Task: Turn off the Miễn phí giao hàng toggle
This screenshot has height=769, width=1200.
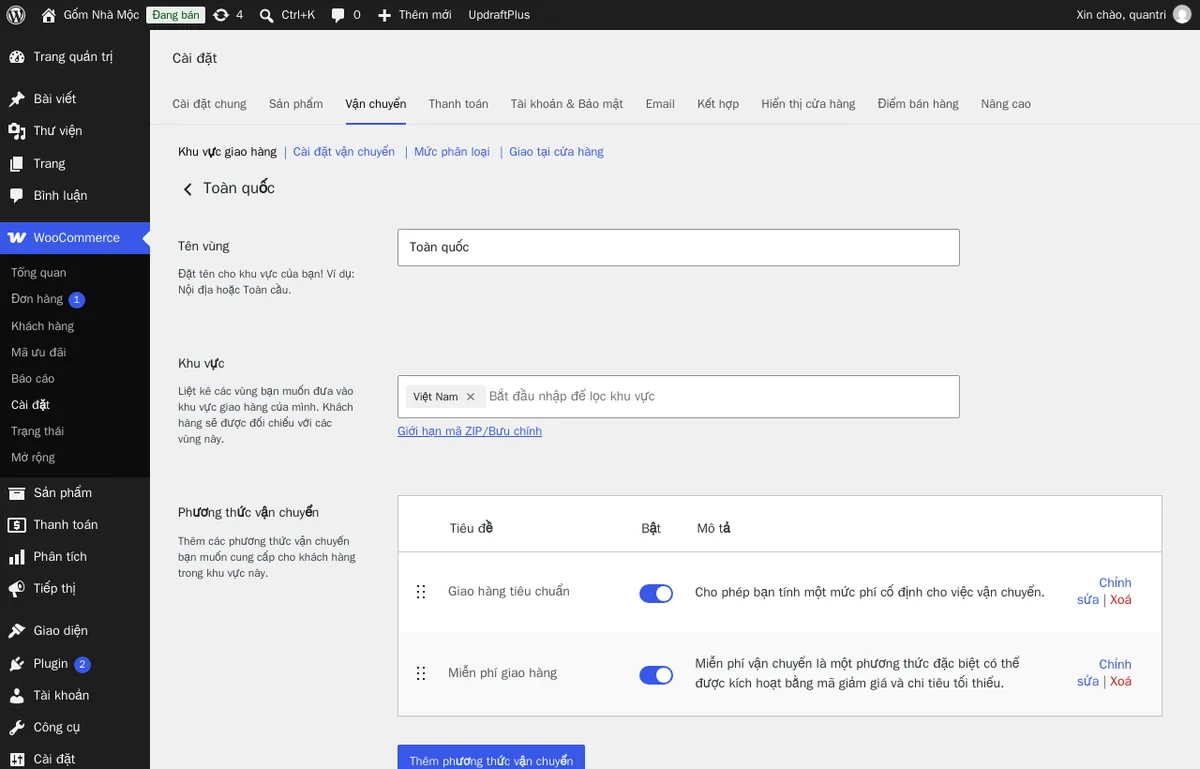Action: [x=656, y=676]
